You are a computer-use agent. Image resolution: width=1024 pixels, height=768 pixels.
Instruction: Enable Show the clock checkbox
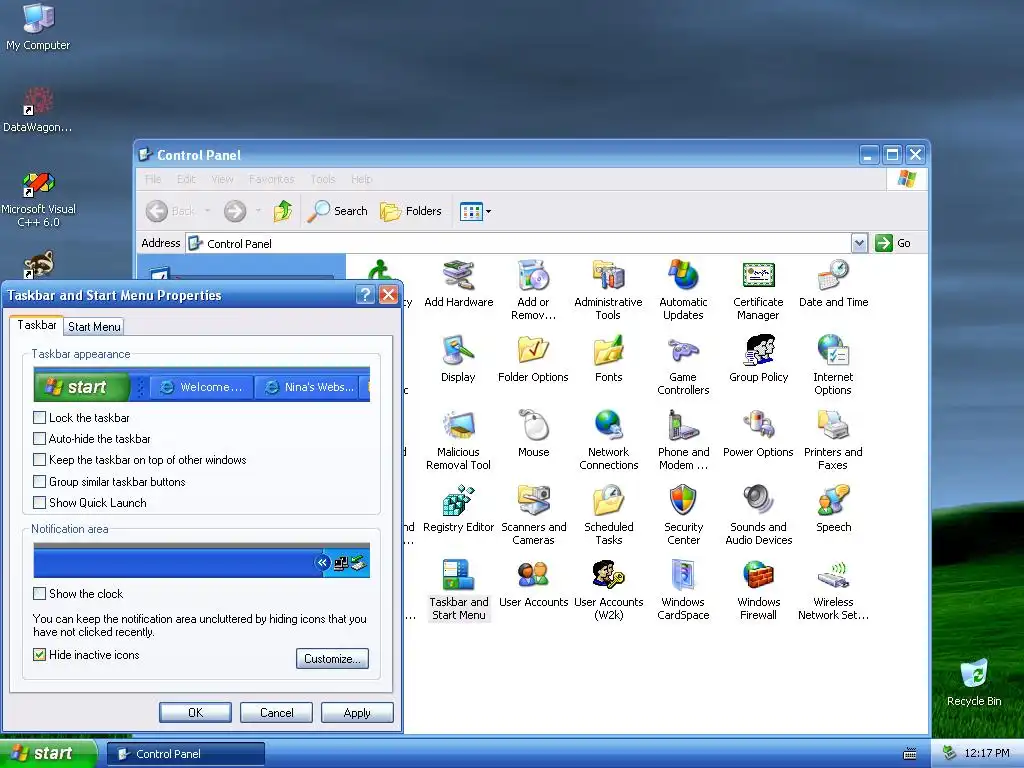click(40, 594)
